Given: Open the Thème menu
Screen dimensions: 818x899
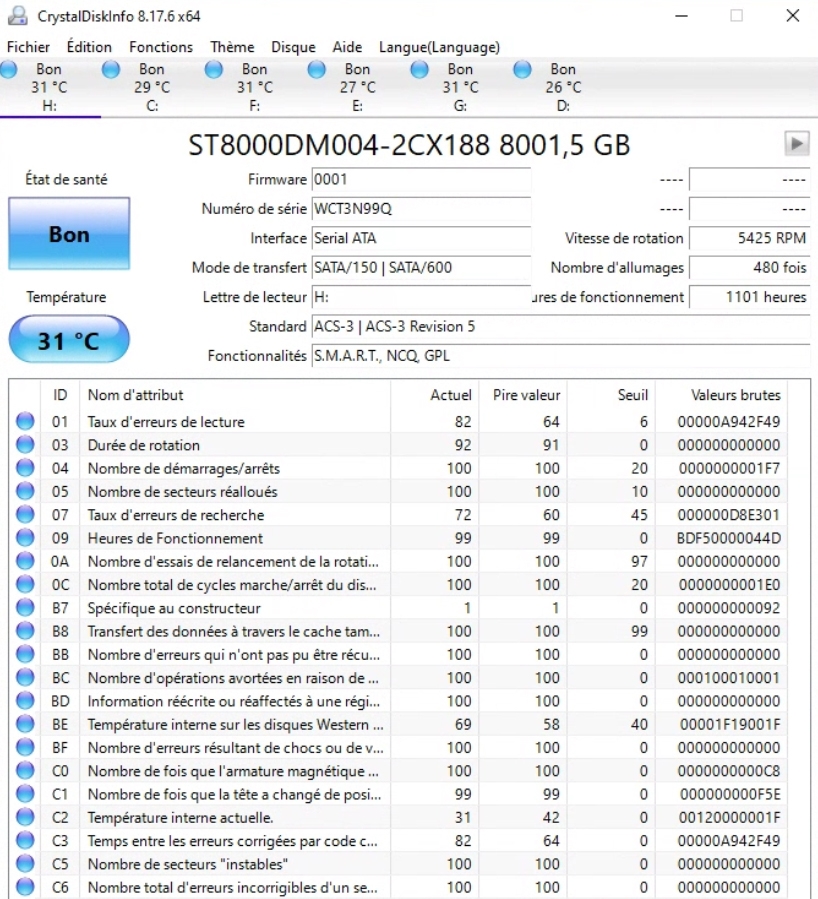Looking at the screenshot, I should pos(232,47).
